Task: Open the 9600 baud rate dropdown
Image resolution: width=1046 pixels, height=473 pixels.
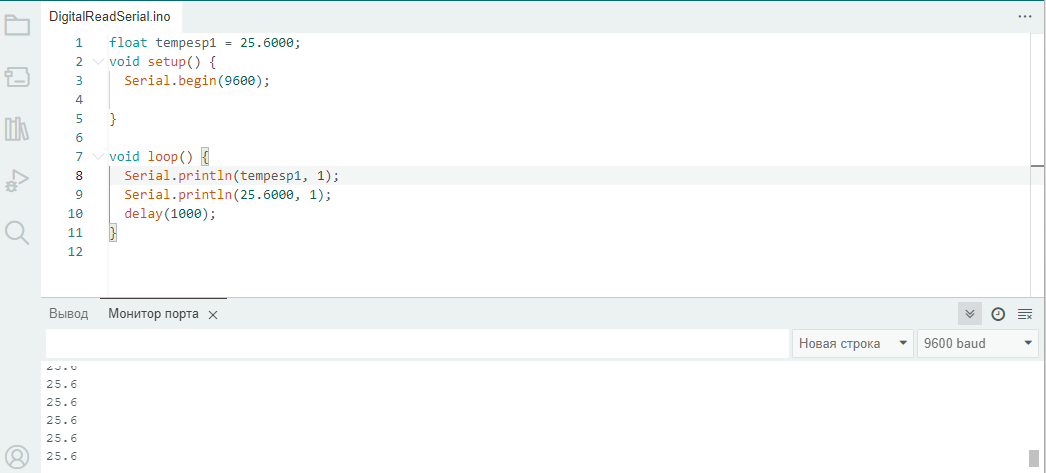Action: [x=978, y=344]
